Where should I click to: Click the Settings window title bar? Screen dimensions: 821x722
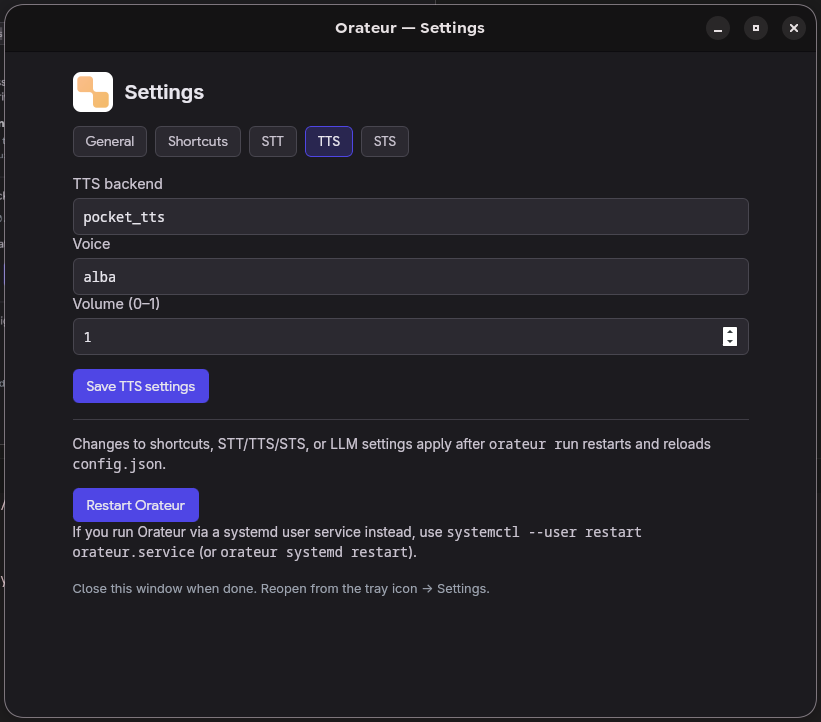click(x=410, y=28)
